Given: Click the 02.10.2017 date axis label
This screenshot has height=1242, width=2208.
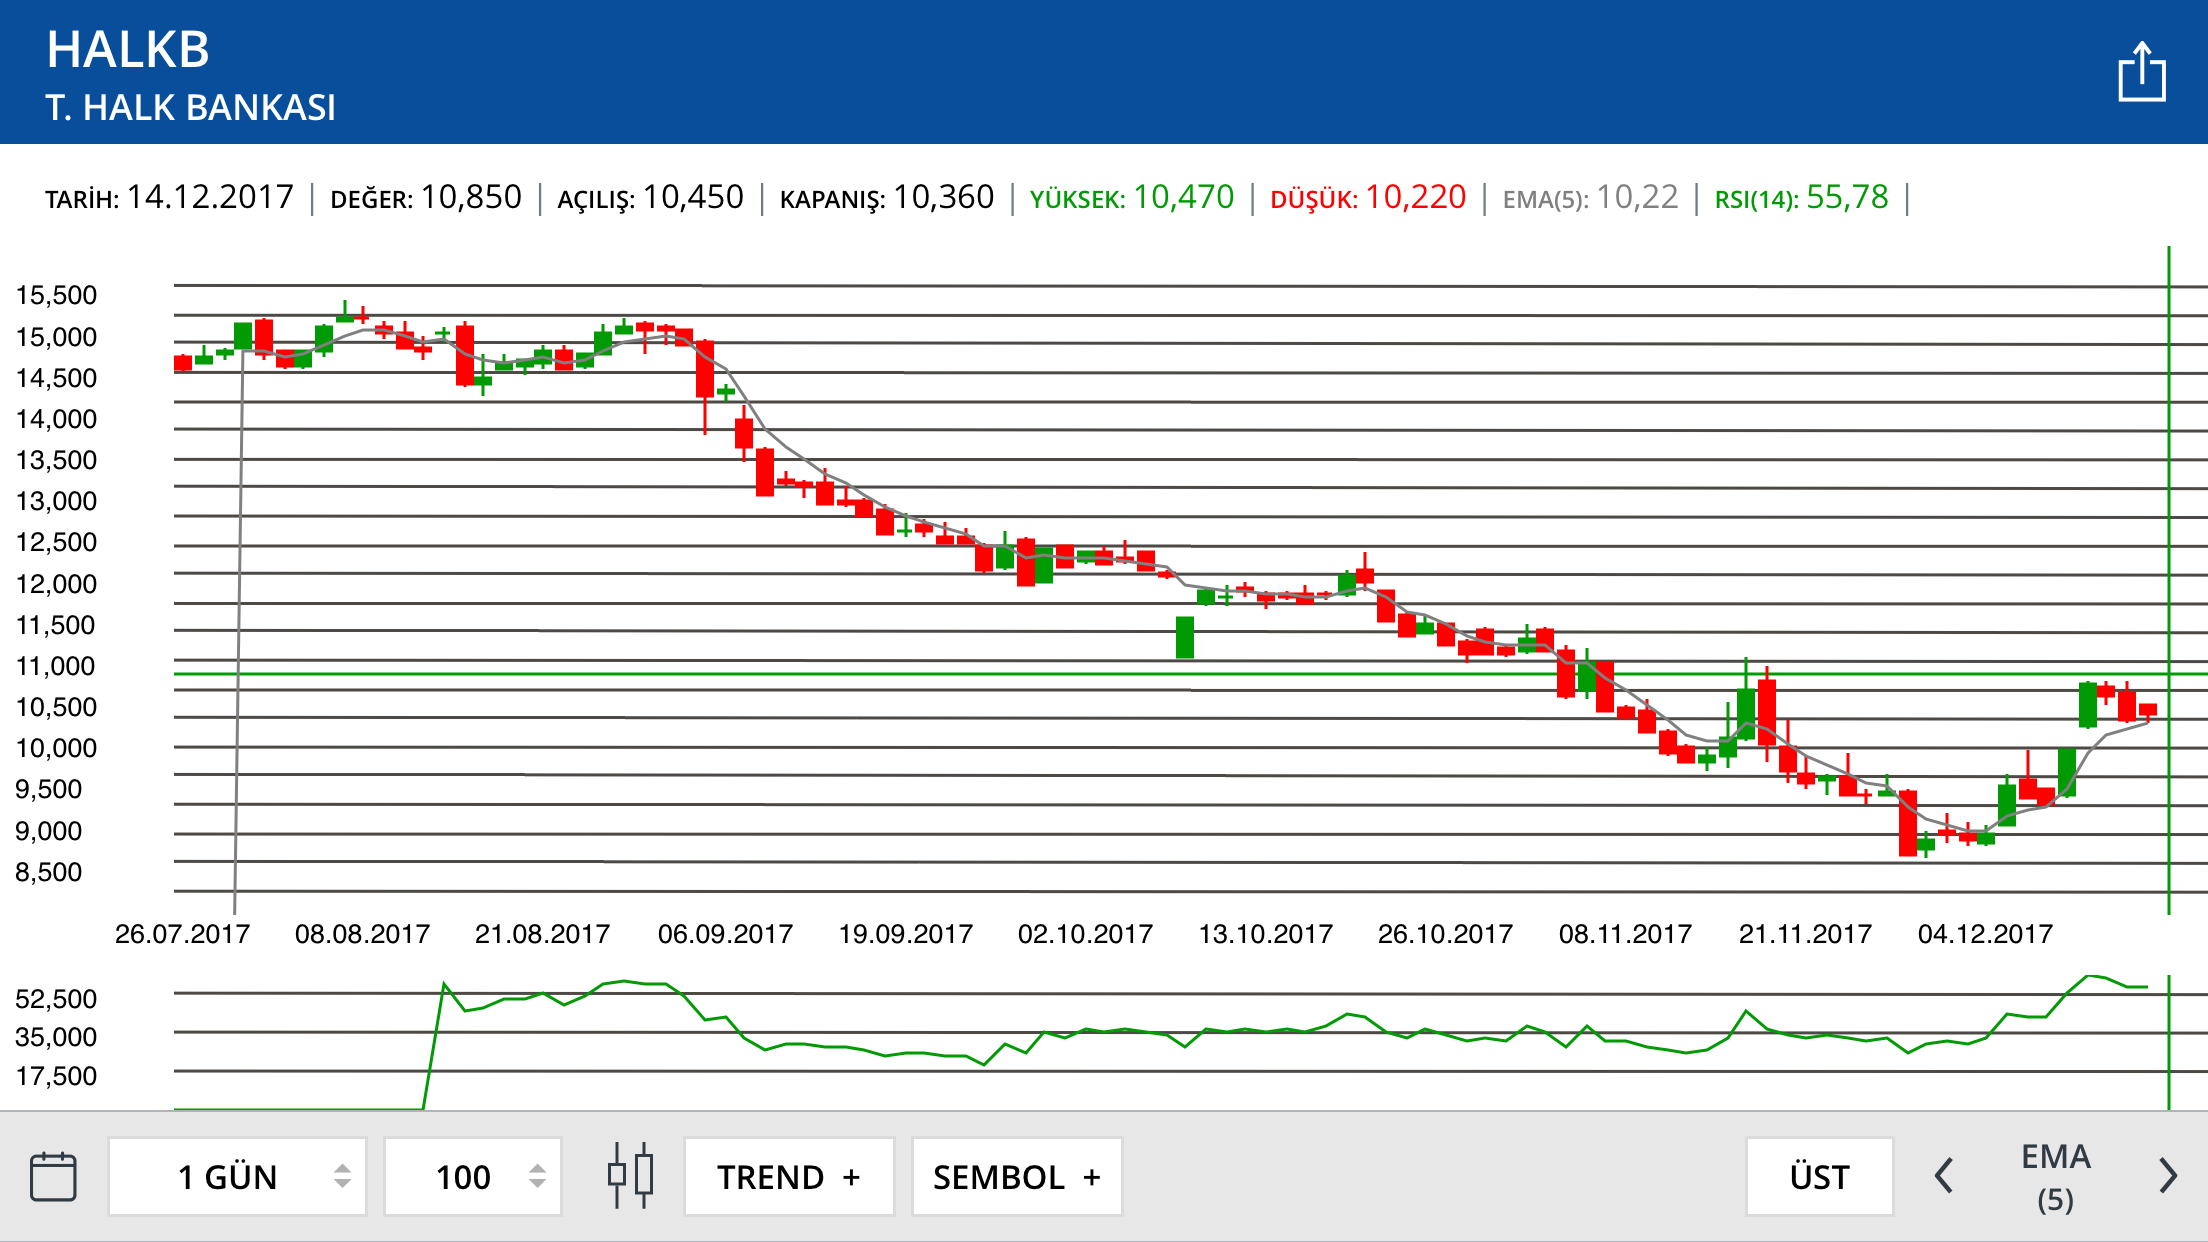Looking at the screenshot, I should point(1085,934).
